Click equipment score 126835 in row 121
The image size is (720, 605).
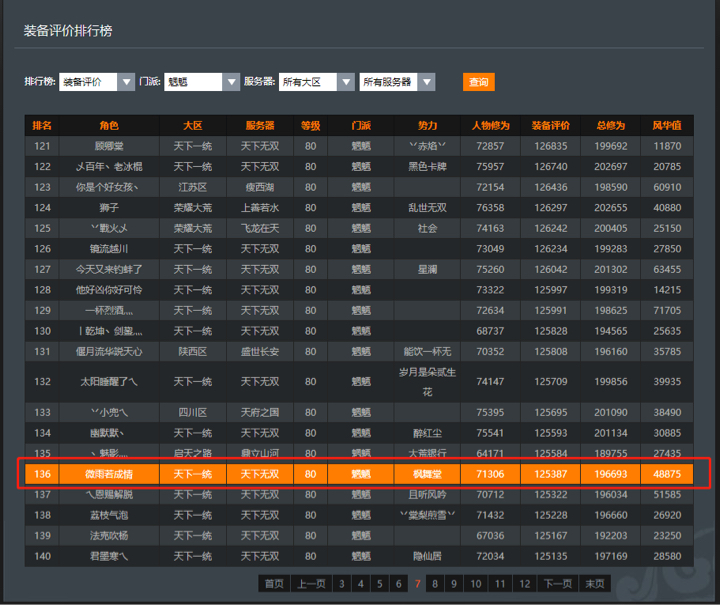(x=551, y=146)
